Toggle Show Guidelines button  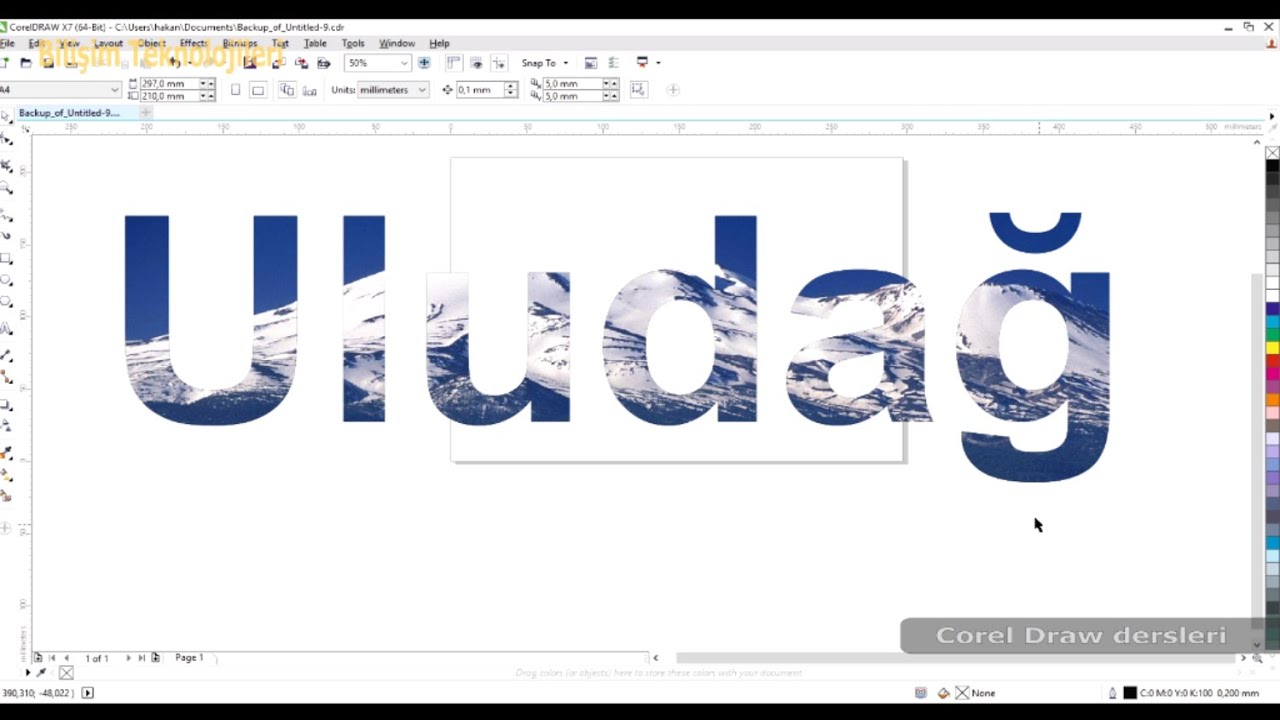[x=498, y=63]
